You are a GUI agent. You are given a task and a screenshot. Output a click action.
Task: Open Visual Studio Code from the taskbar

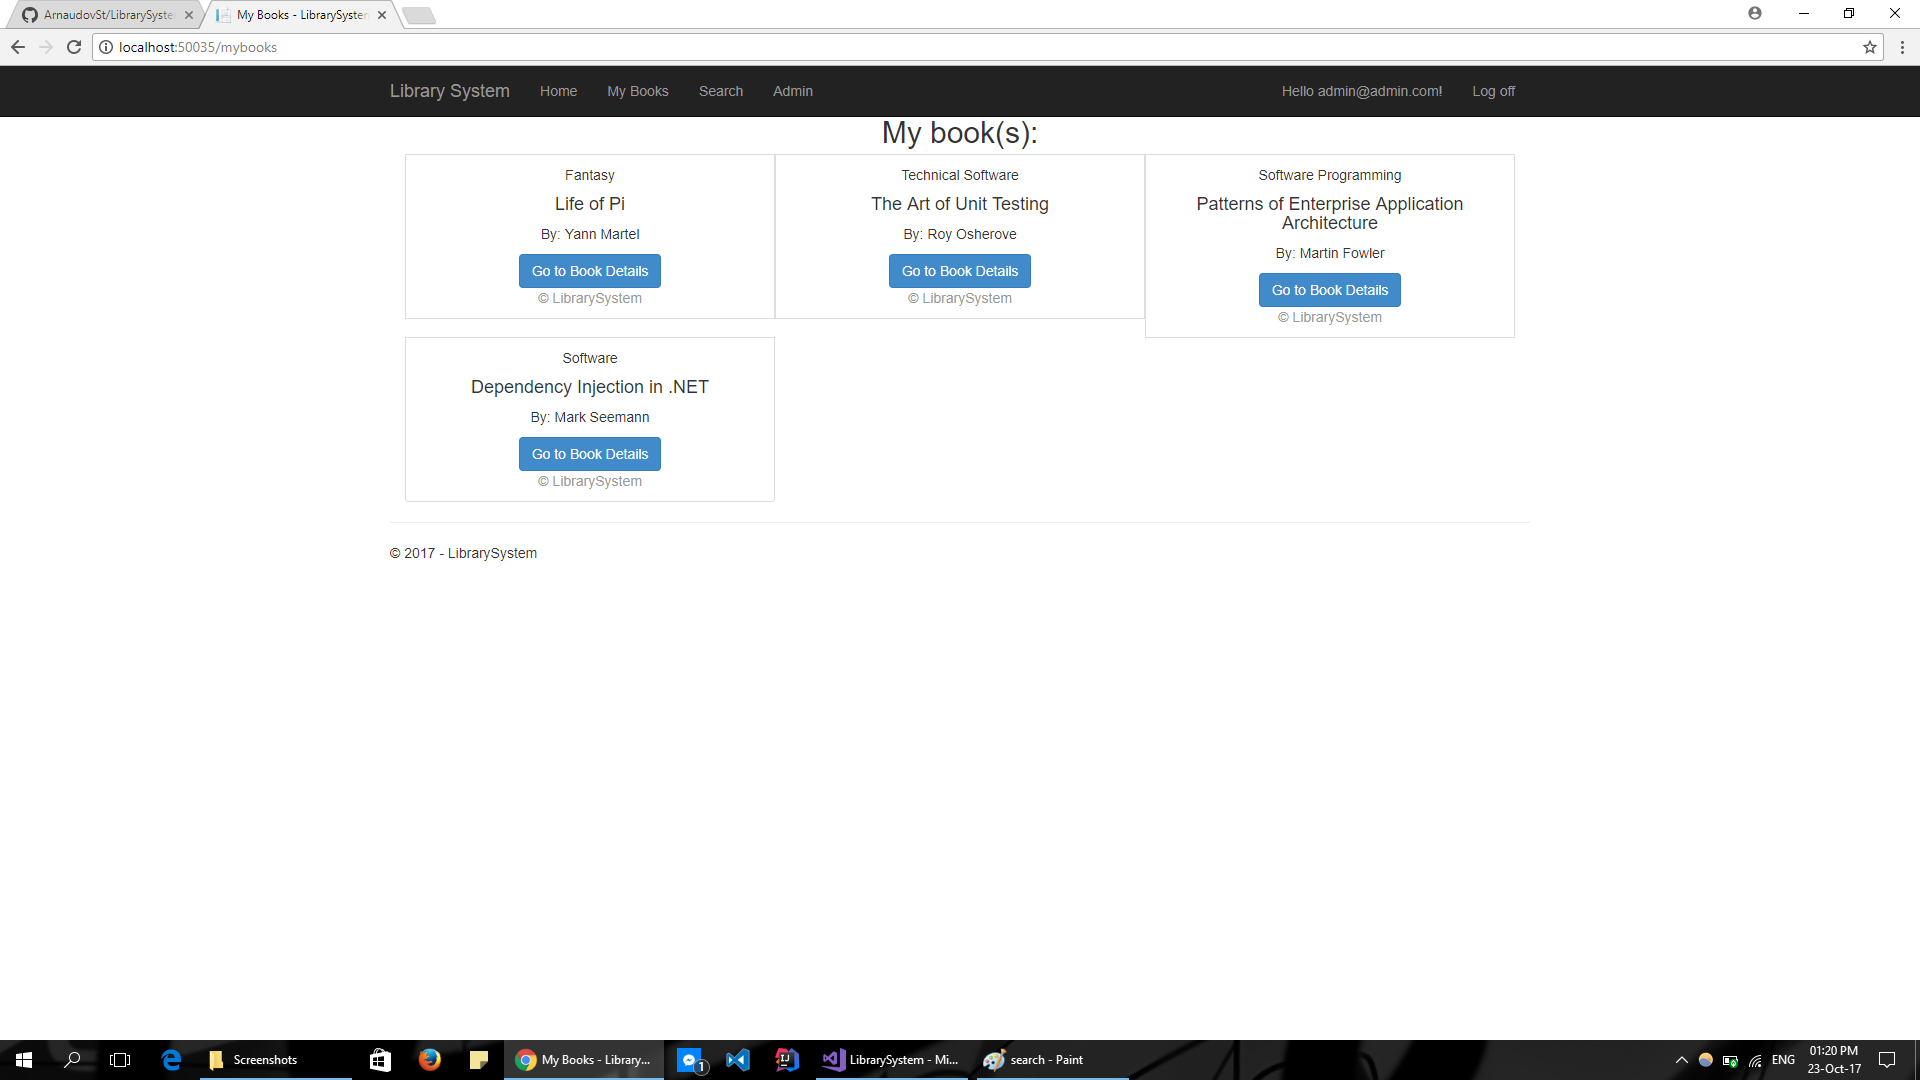[x=738, y=1060]
